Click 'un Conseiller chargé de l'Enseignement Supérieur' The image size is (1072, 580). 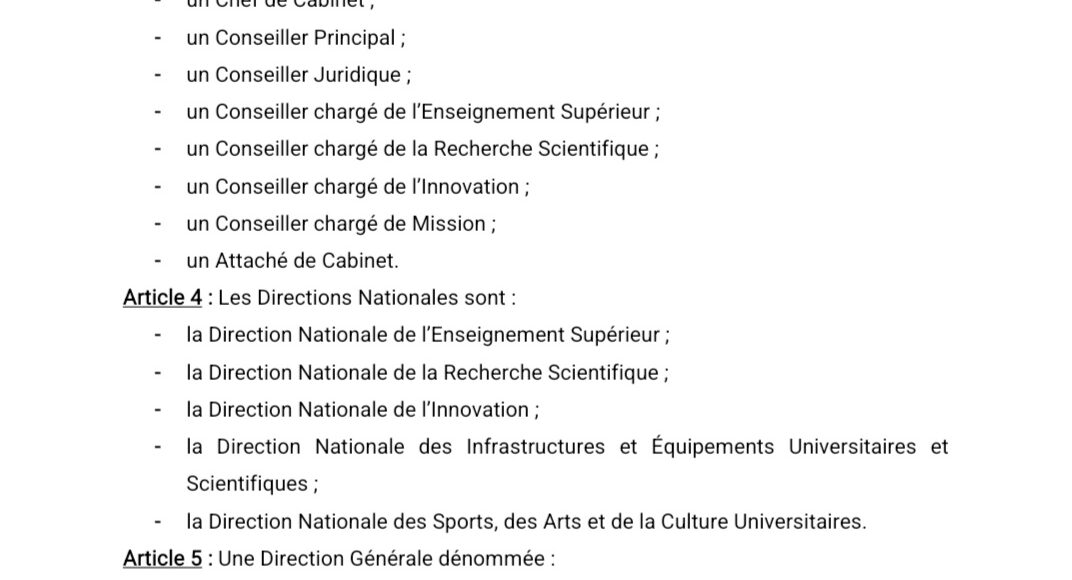(x=423, y=111)
